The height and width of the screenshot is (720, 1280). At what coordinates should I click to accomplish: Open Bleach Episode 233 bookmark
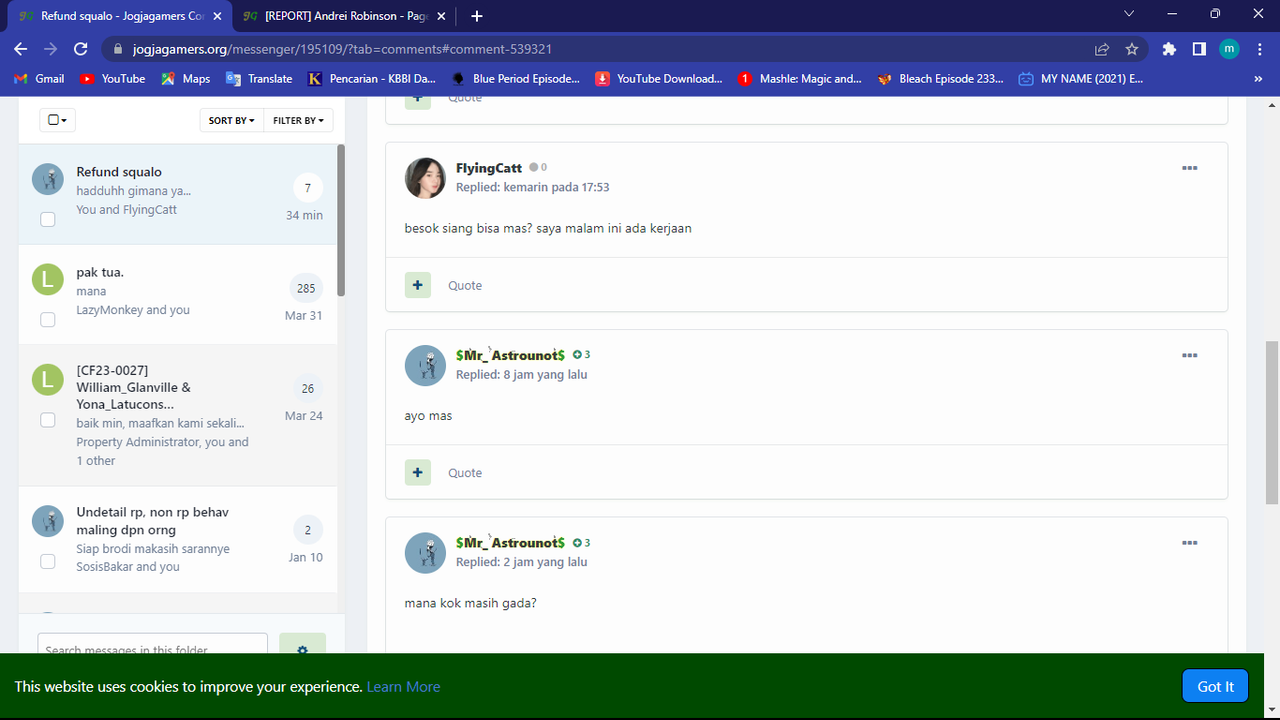point(941,78)
